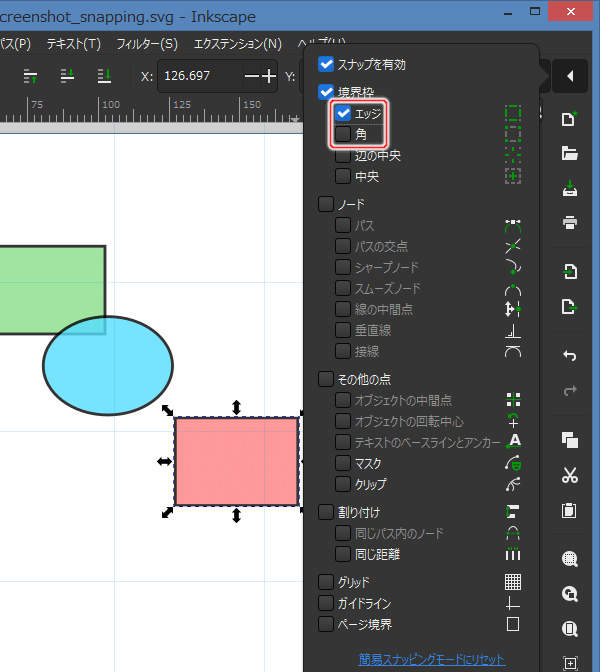The height and width of the screenshot is (672, 600).
Task: Click the Print icon
Action: [570, 222]
